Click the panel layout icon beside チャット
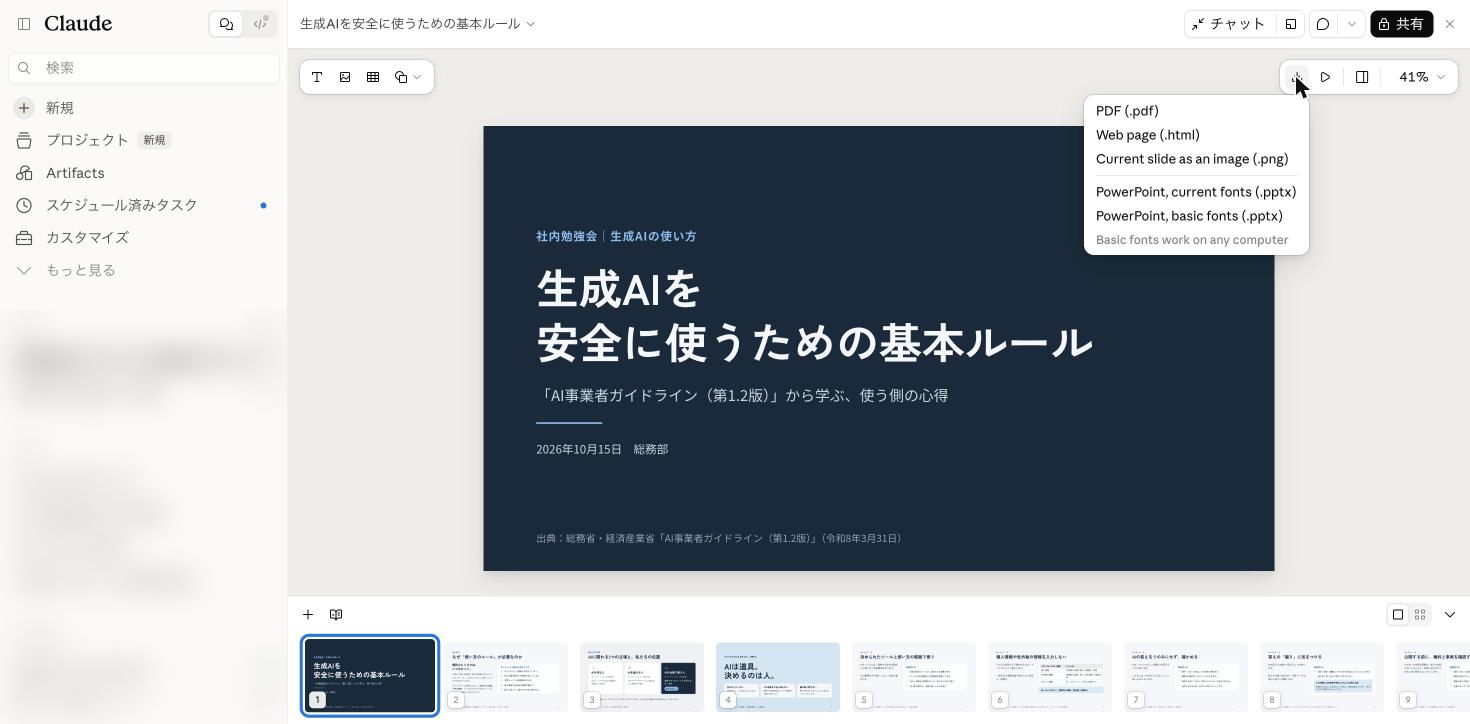The image size is (1470, 724). 1291,24
